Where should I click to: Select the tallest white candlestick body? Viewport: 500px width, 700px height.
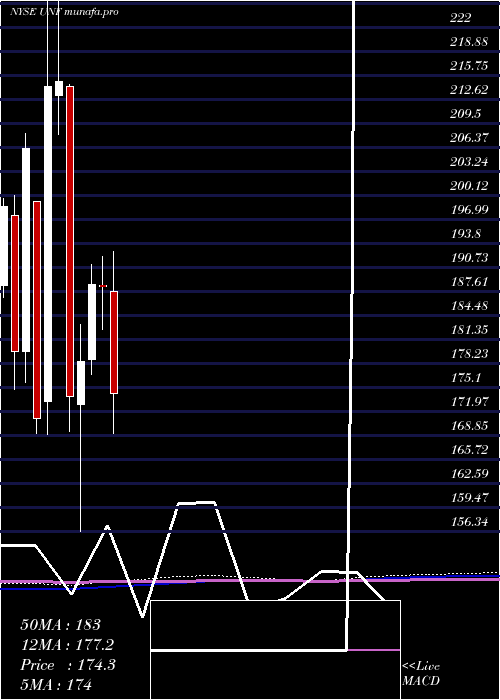[x=48, y=244]
